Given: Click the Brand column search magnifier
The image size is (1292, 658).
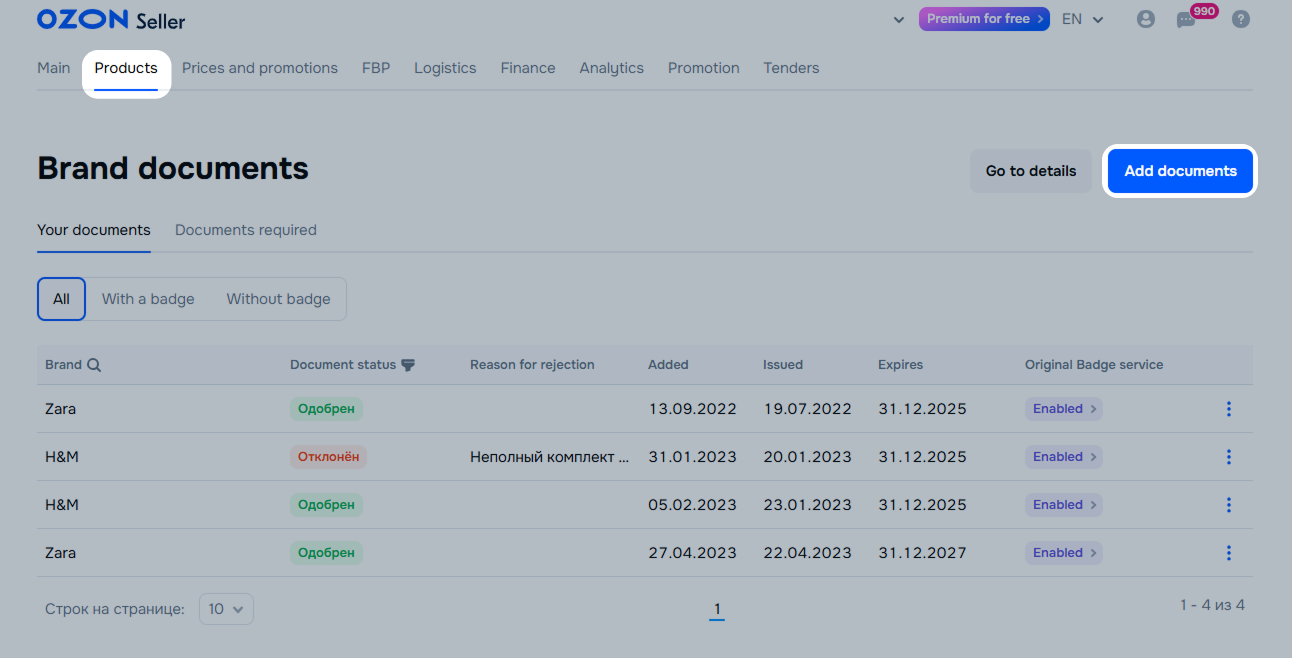Looking at the screenshot, I should coord(94,365).
